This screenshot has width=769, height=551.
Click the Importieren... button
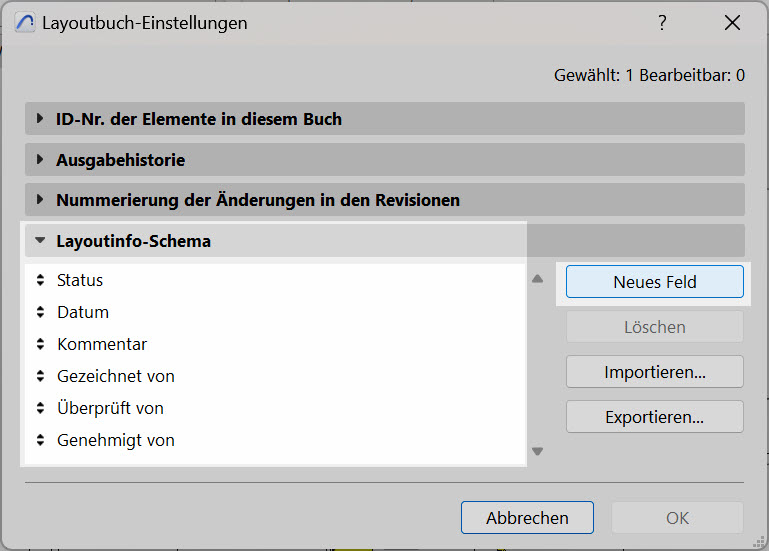coord(655,372)
